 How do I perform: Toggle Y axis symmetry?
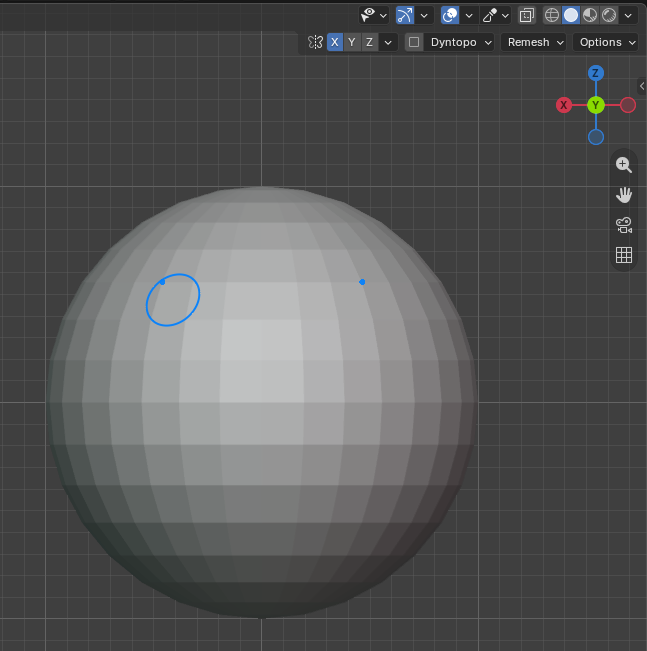click(x=352, y=42)
